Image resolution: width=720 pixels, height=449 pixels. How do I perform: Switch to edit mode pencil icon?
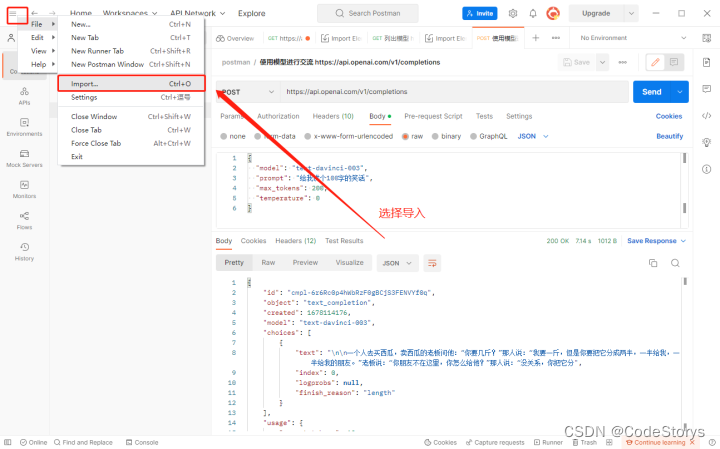pyautogui.click(x=655, y=62)
